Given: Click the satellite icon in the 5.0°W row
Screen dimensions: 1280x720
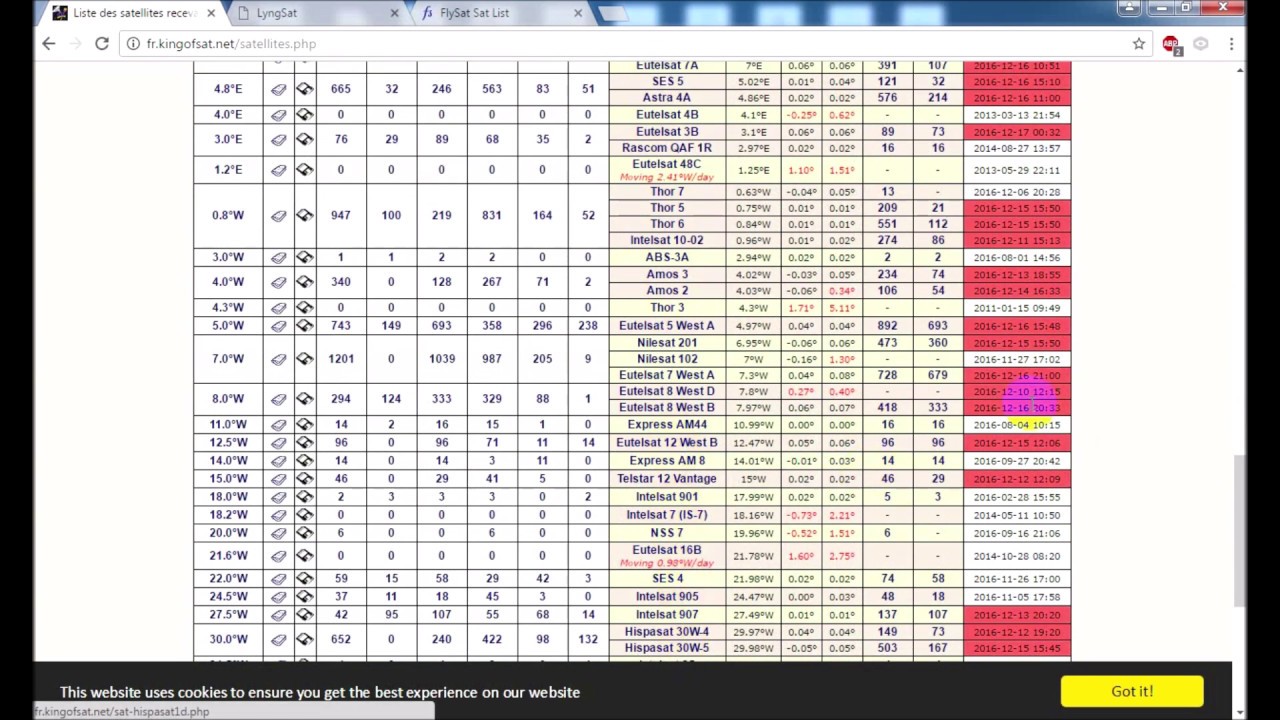Looking at the screenshot, I should pyautogui.click(x=304, y=326).
